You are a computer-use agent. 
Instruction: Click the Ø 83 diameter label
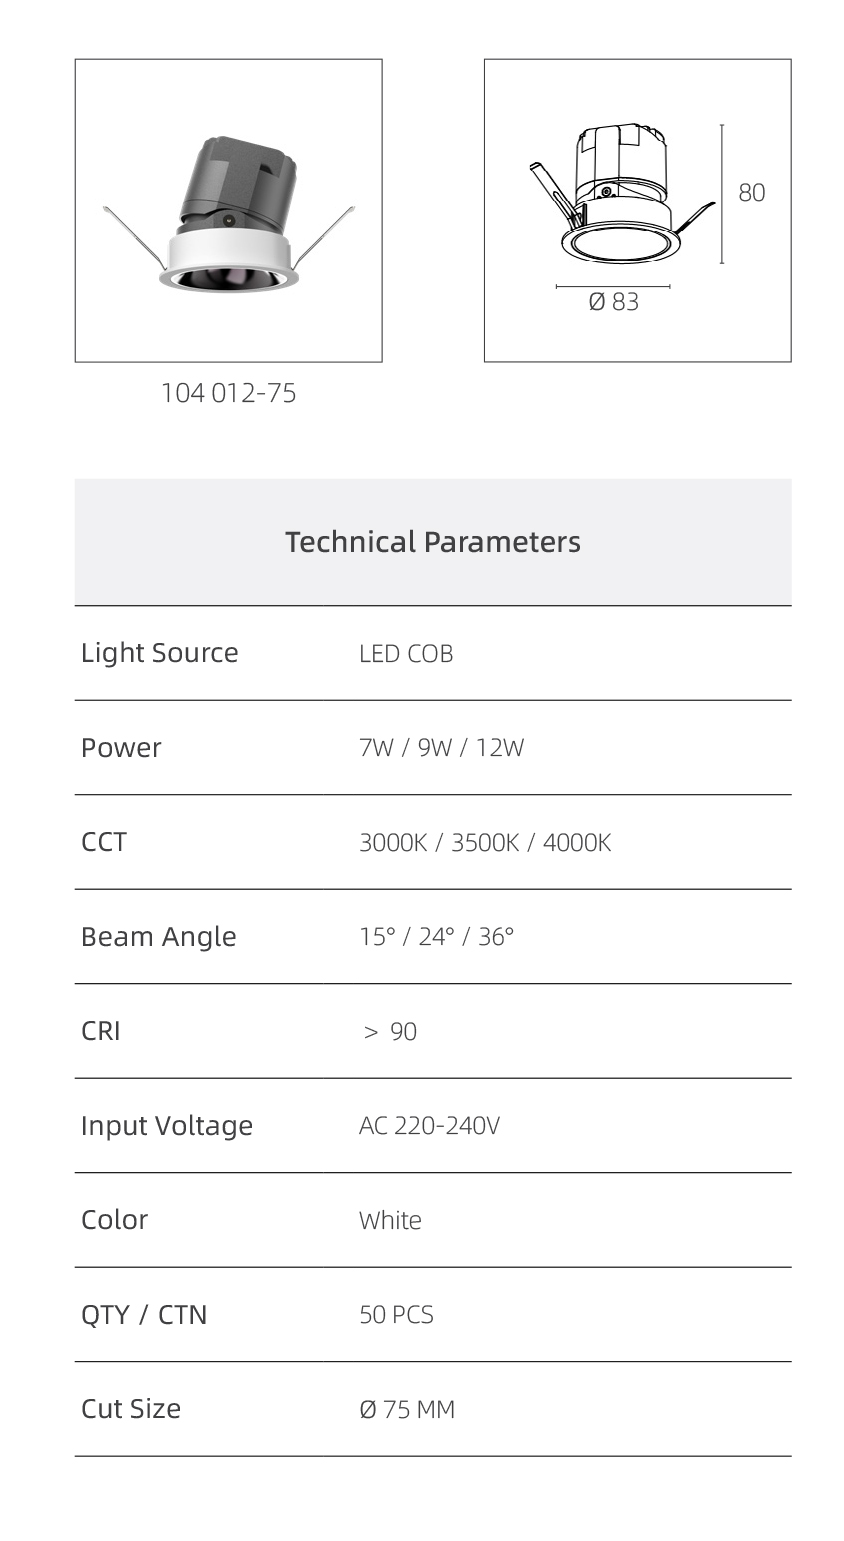613,302
